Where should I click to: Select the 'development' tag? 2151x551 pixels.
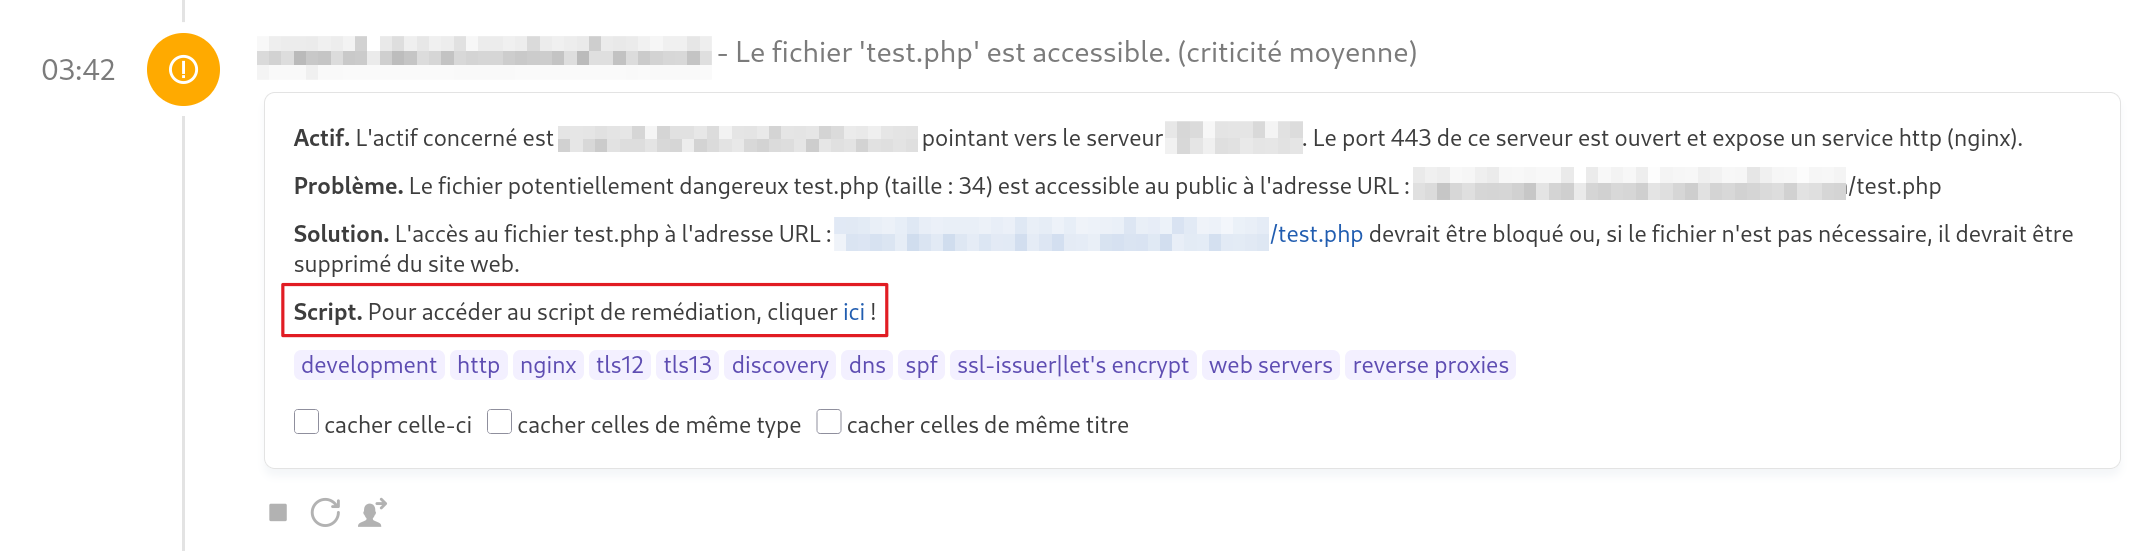click(x=368, y=366)
